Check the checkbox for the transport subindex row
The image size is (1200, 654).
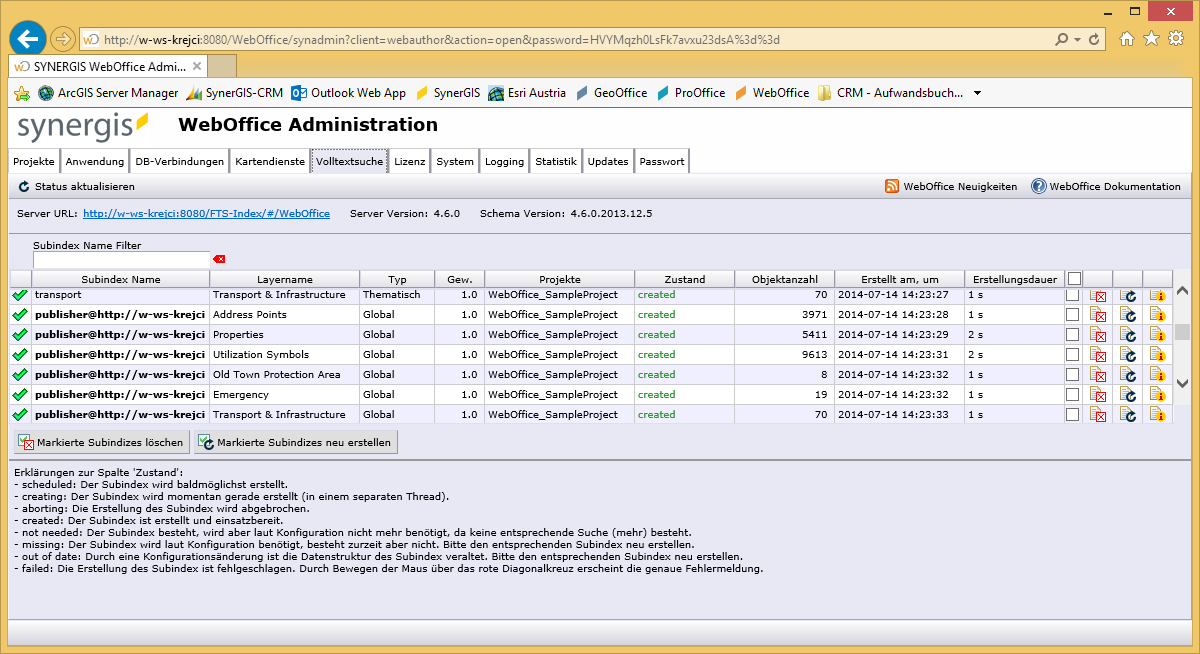[1073, 295]
